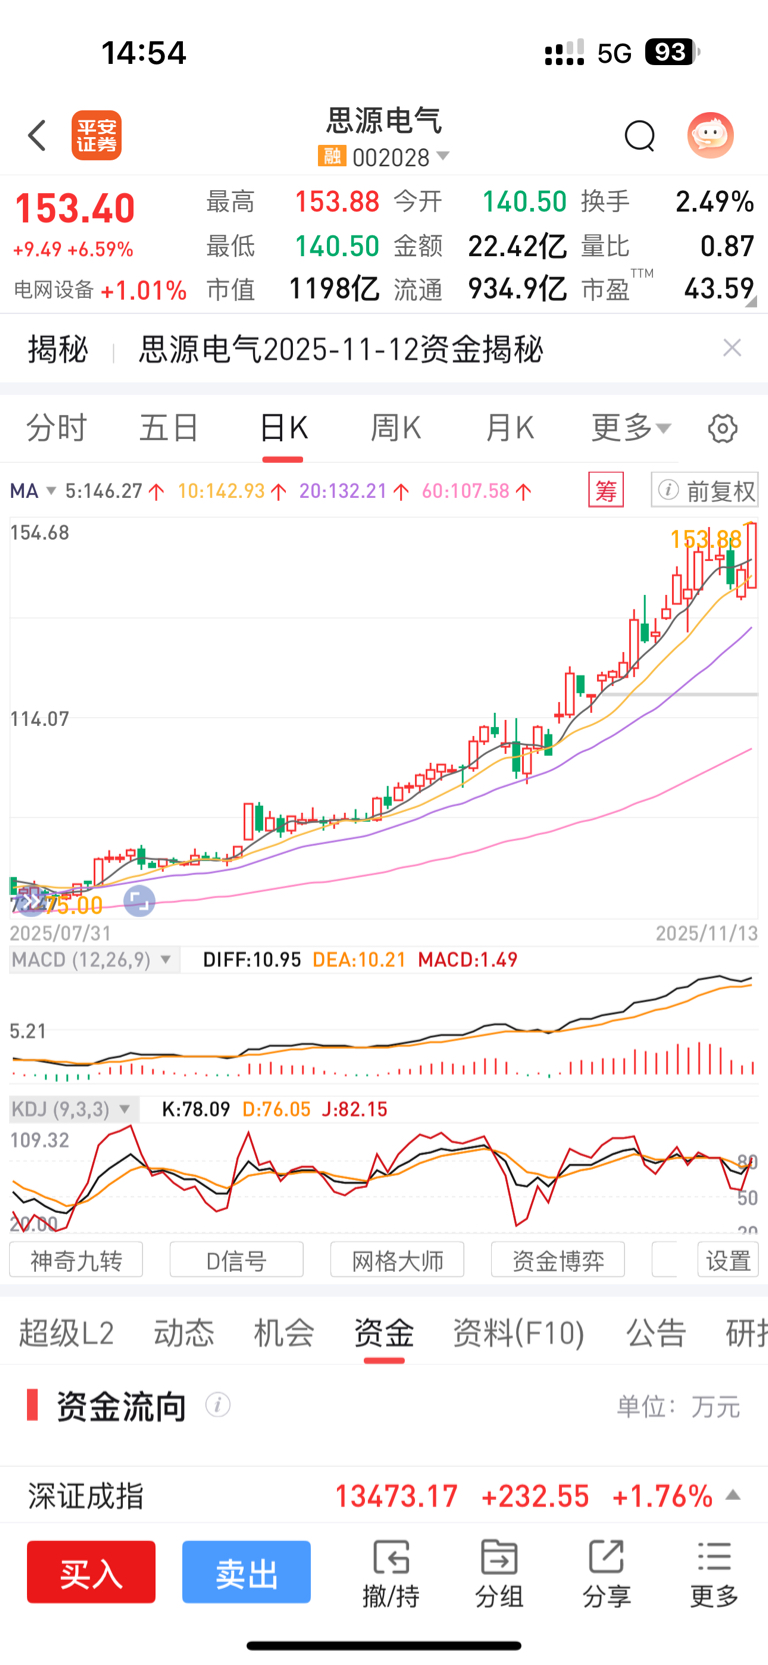The image size is (768, 1665).
Task: Open the 公告 tab
Action: pyautogui.click(x=656, y=1333)
